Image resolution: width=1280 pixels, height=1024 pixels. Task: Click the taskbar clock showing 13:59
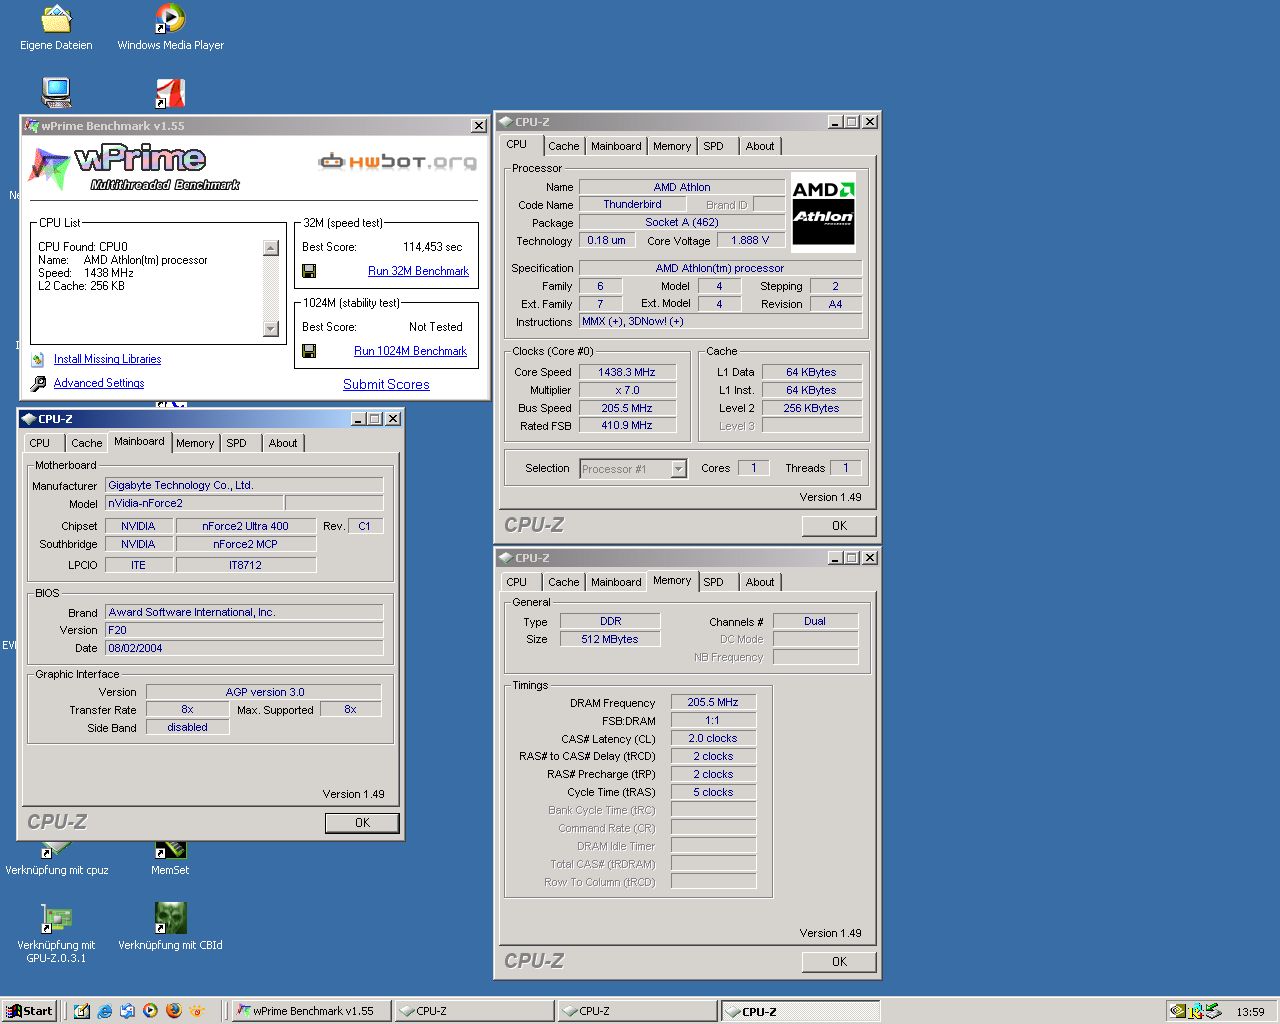click(1250, 1012)
